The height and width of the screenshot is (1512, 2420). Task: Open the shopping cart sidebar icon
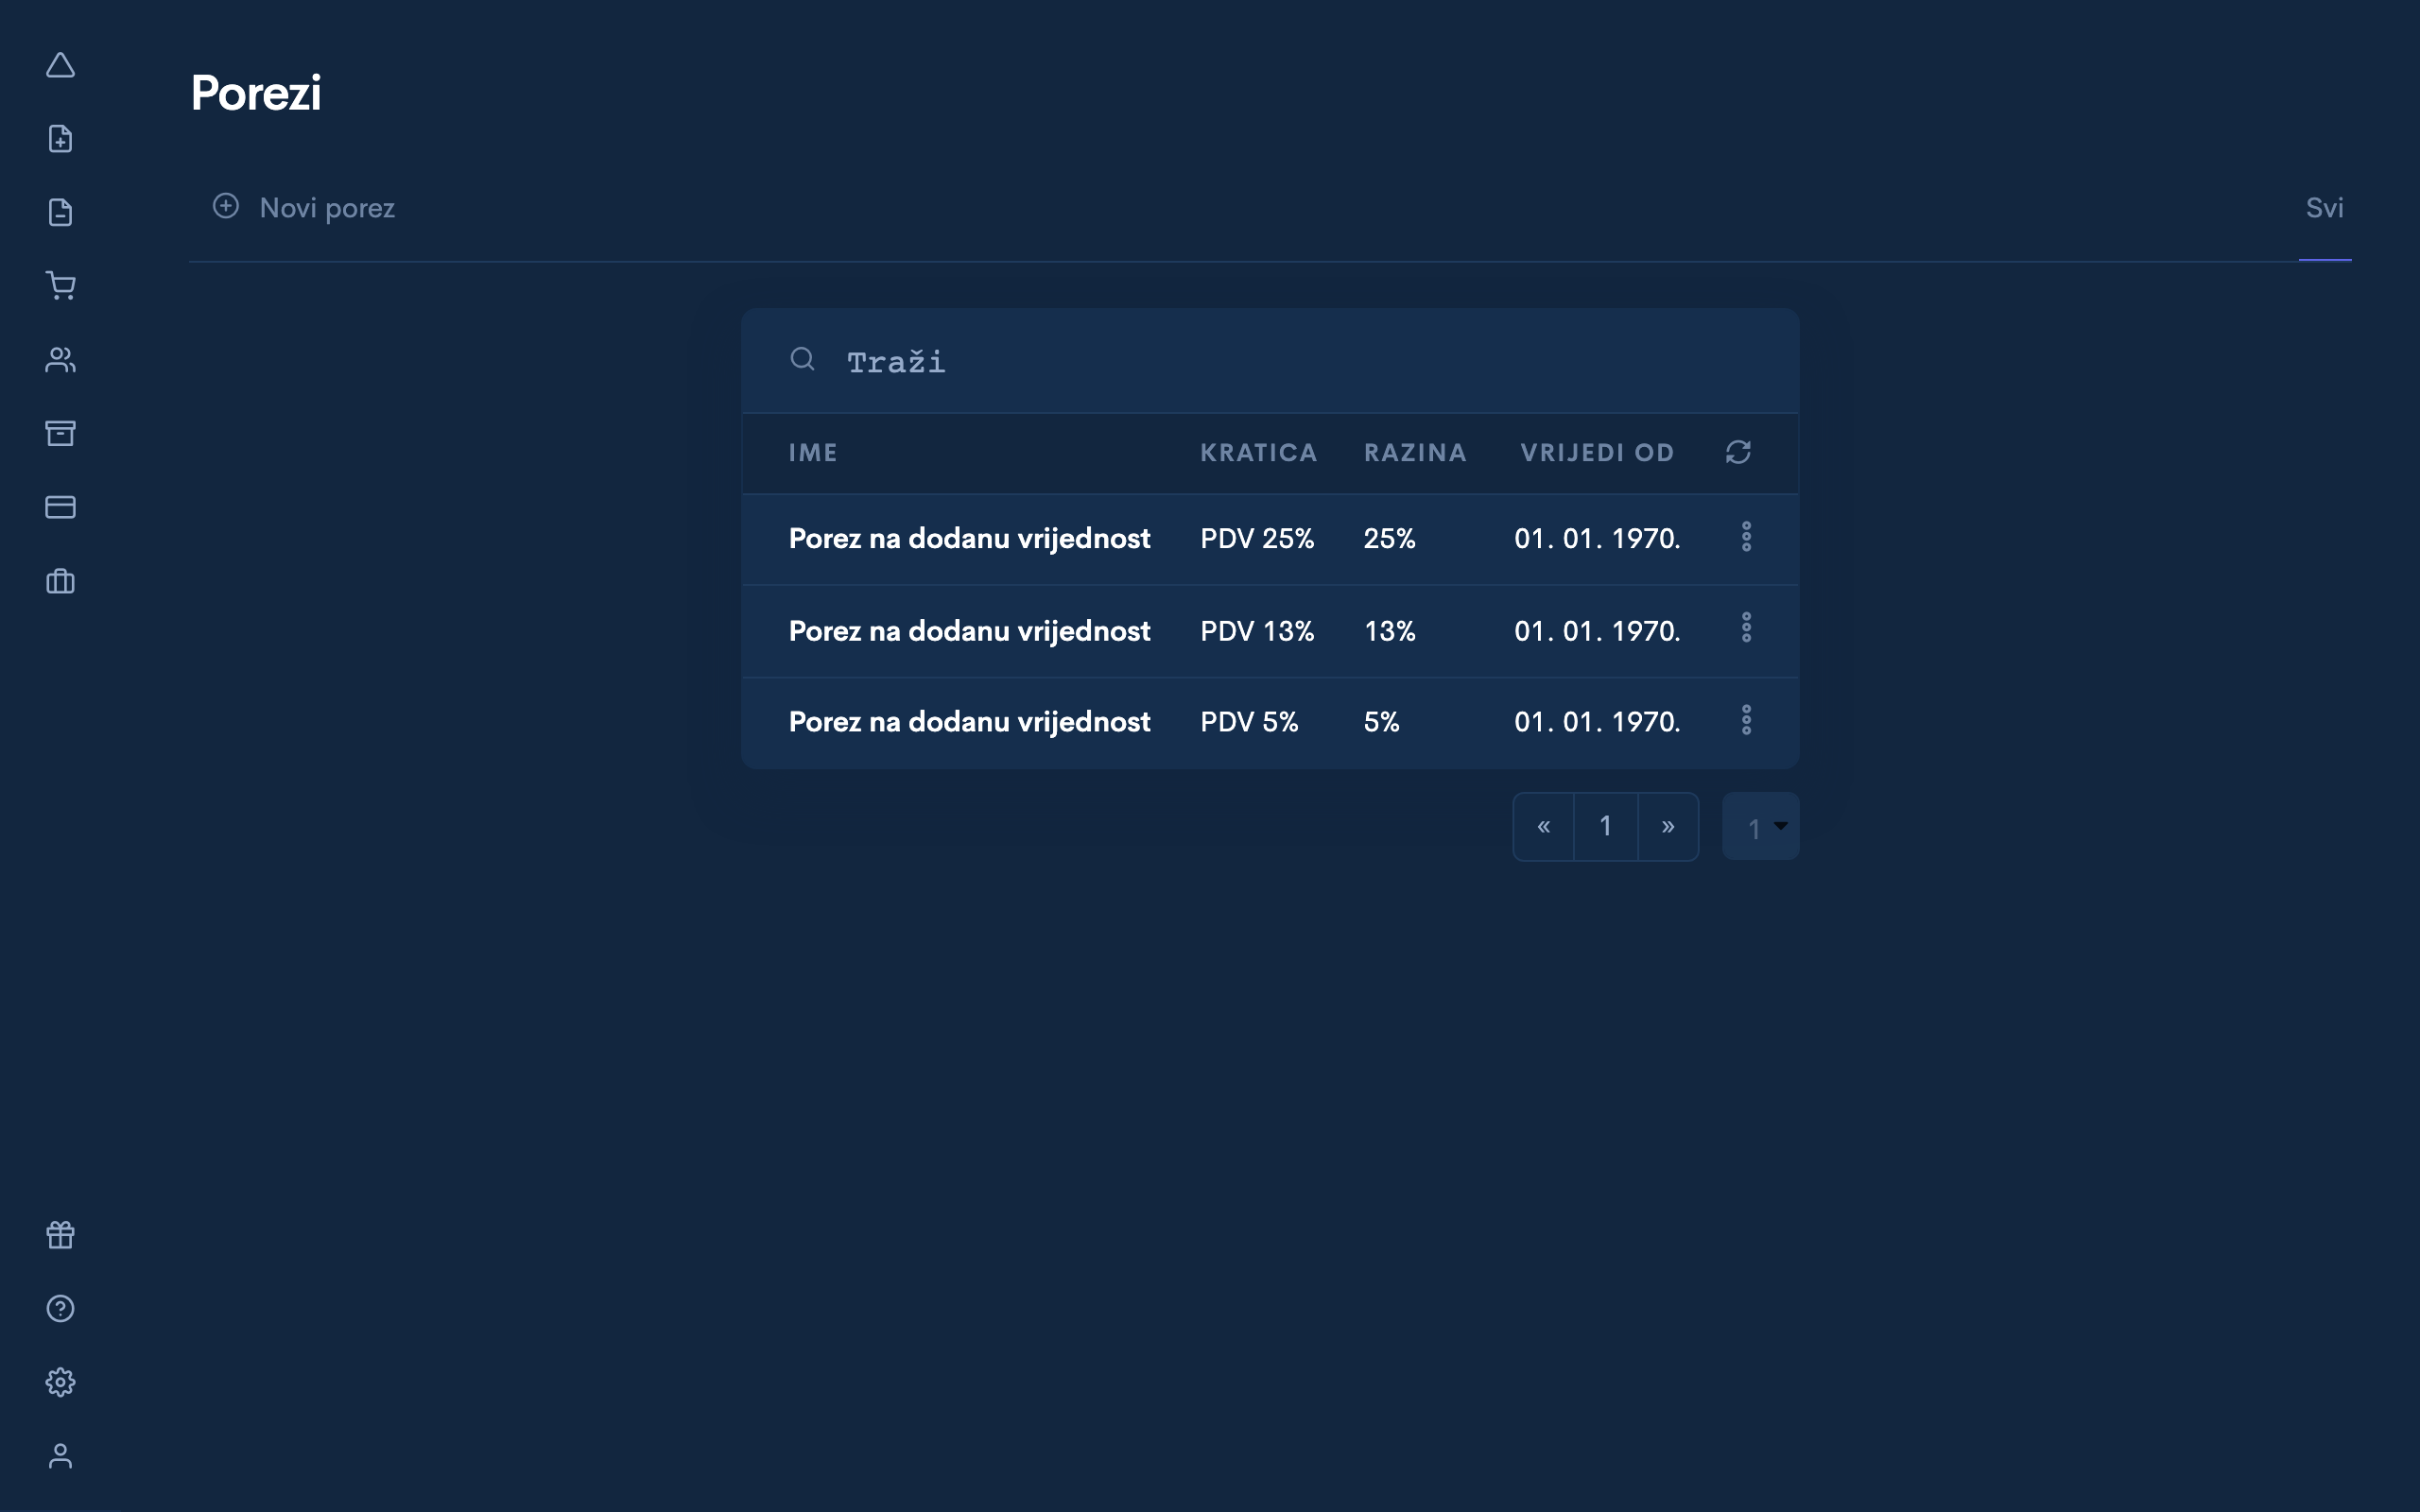(x=60, y=286)
